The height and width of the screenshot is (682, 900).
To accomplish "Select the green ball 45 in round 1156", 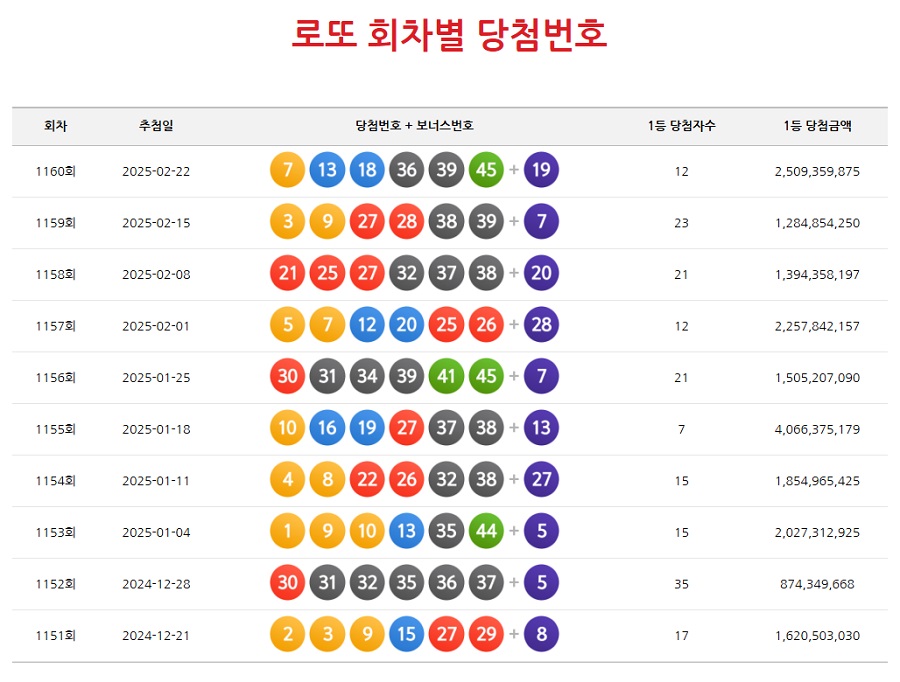I will [486, 377].
